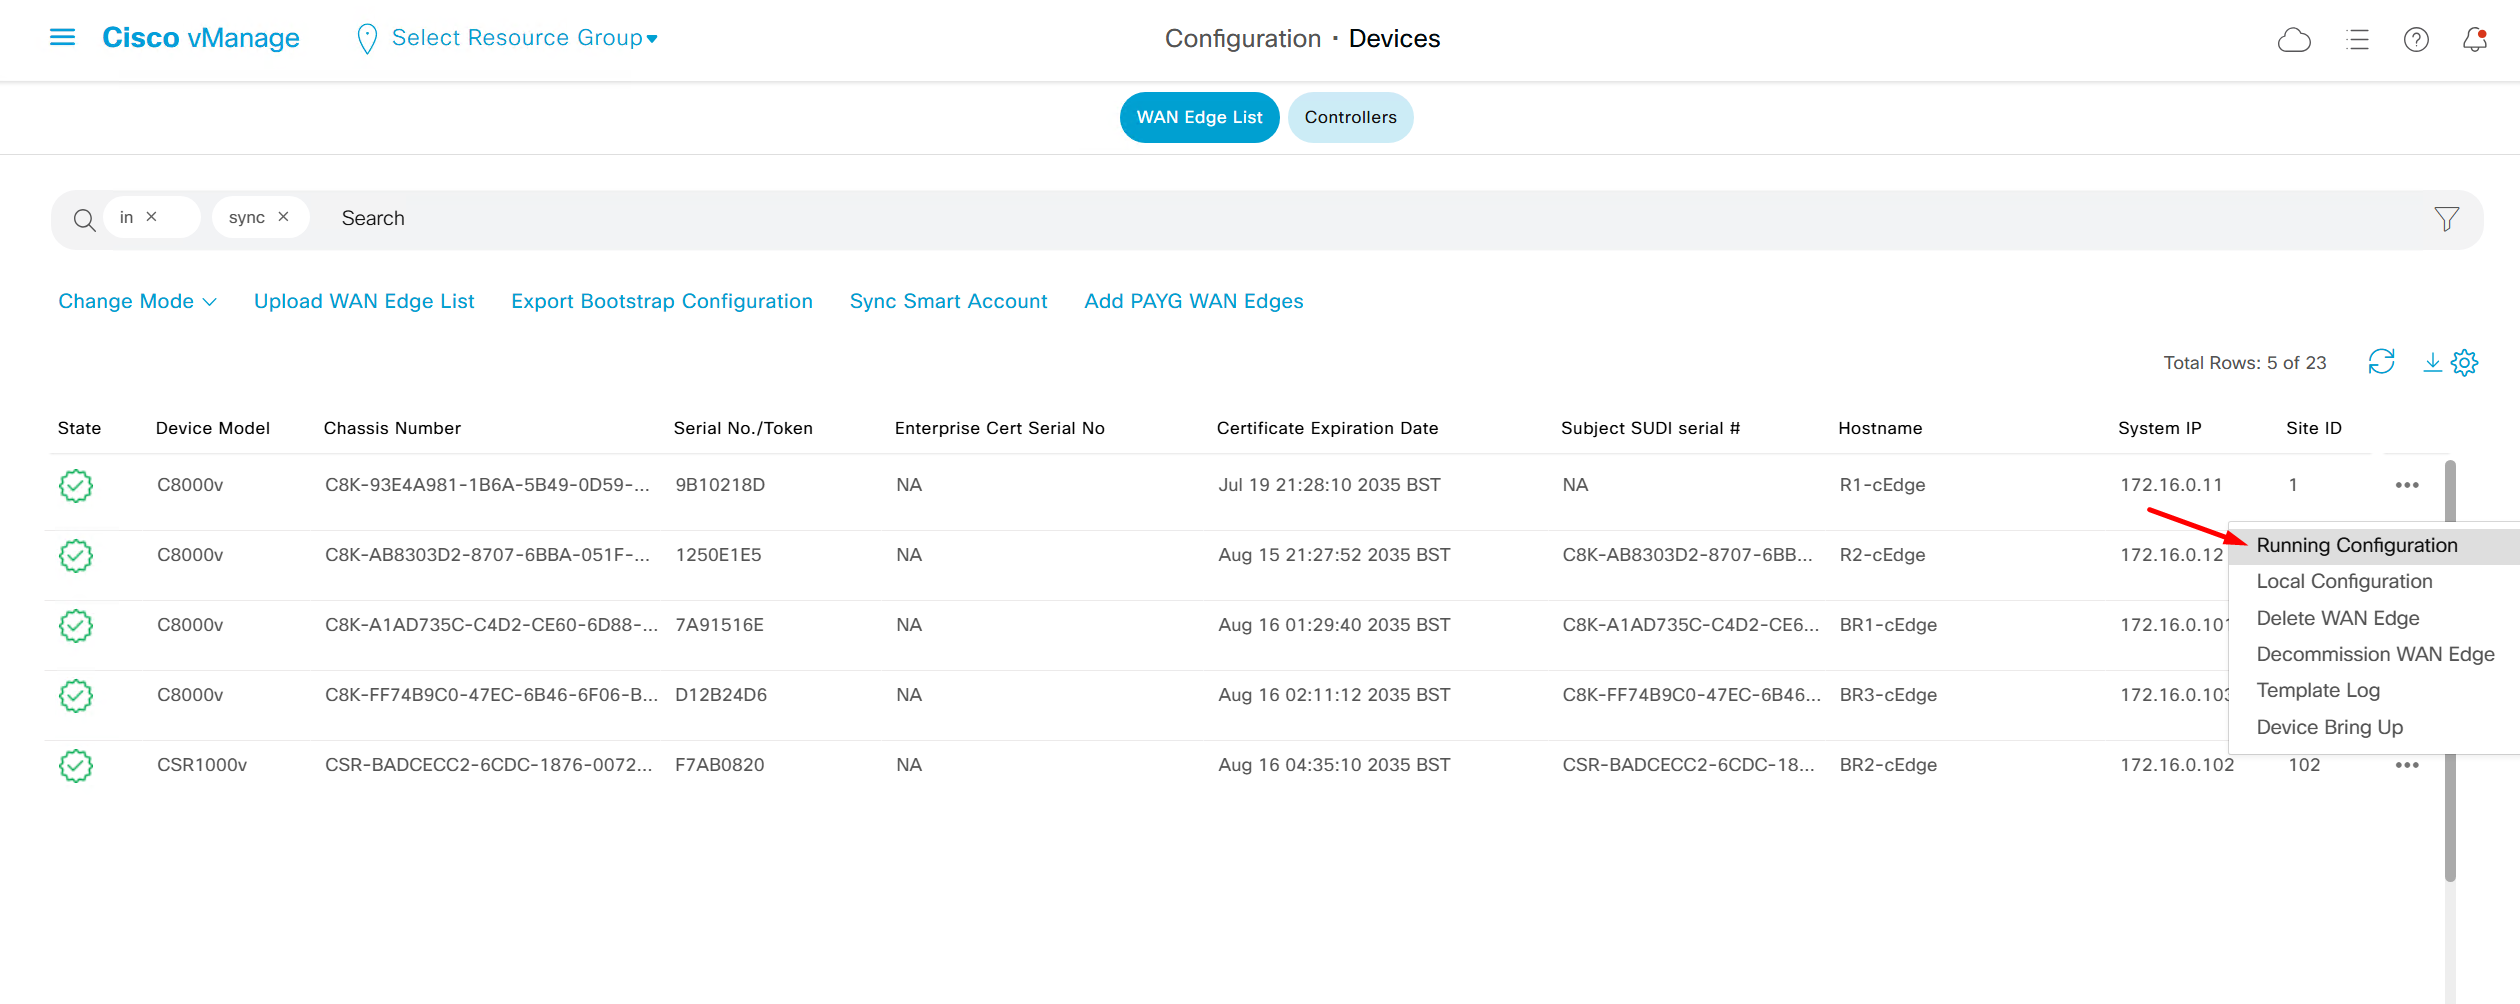The width and height of the screenshot is (2520, 1004).
Task: Refresh the device table
Action: 2381,362
